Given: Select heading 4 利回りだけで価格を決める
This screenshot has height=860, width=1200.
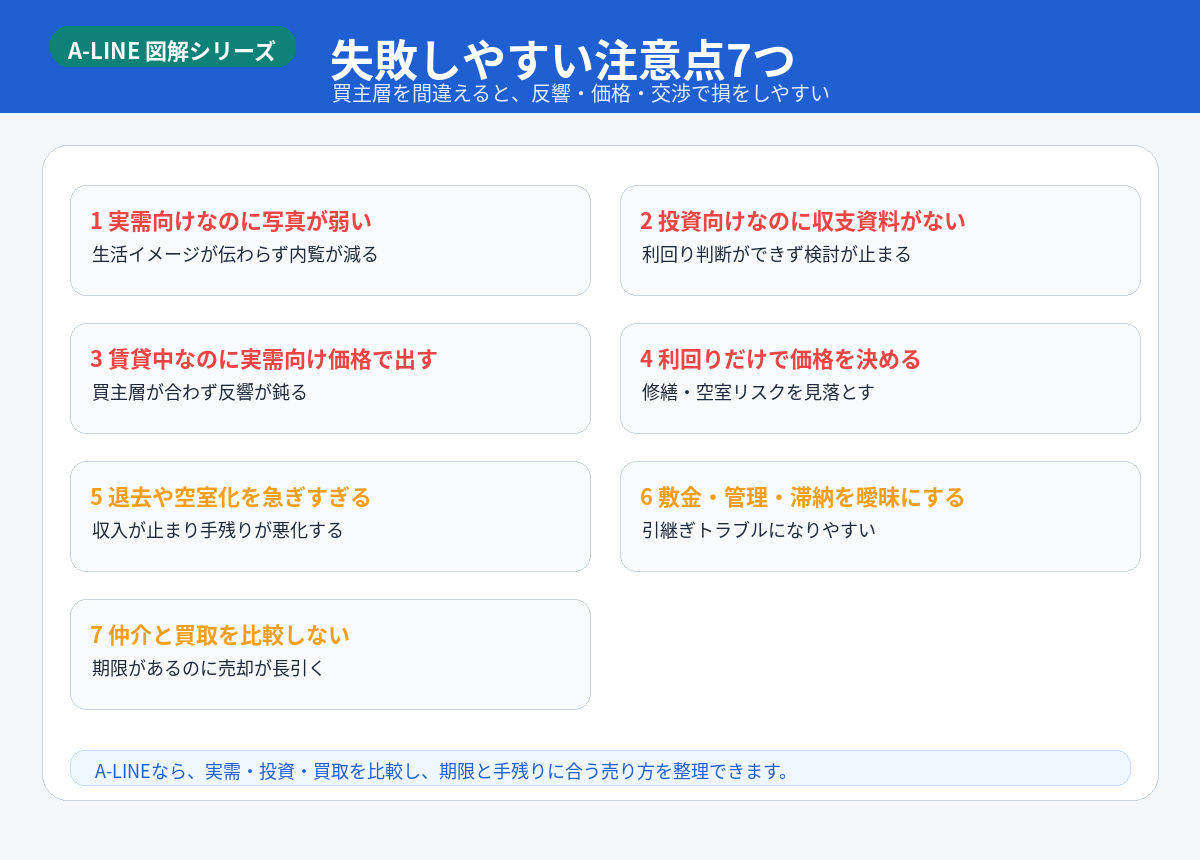Looking at the screenshot, I should point(781,358).
